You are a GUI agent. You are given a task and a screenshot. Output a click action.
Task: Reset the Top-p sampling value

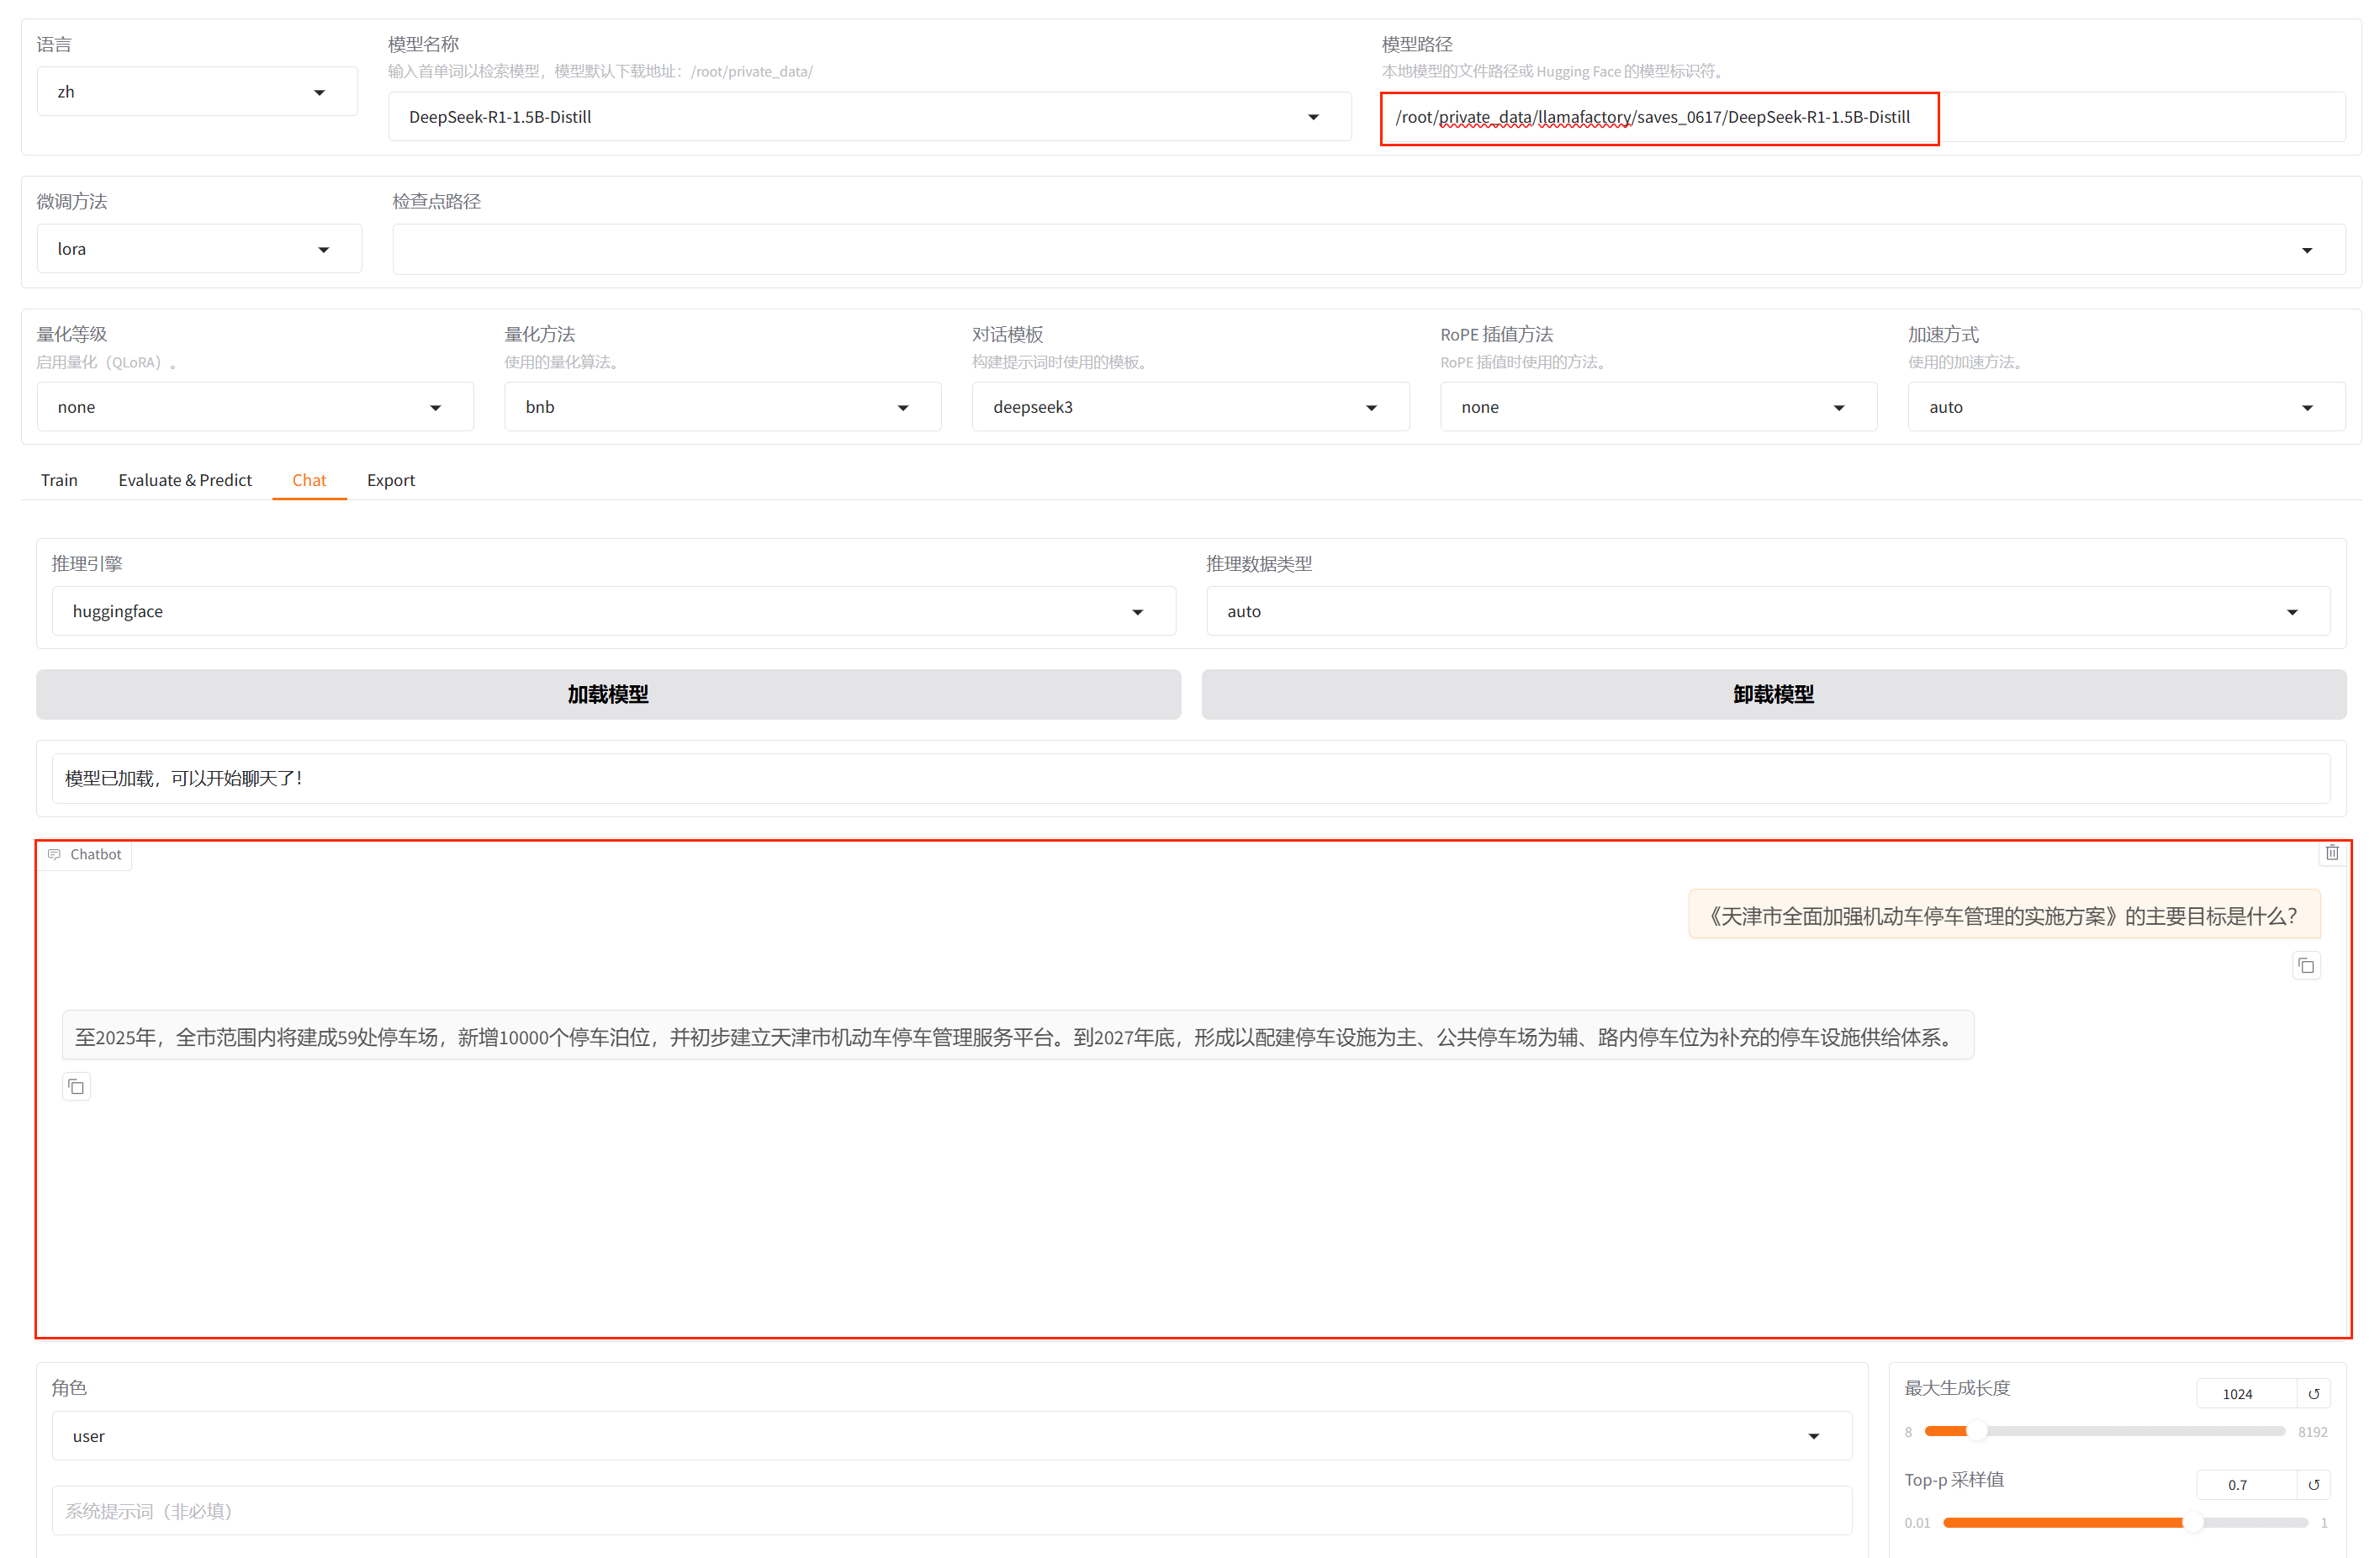pyautogui.click(x=2313, y=1484)
